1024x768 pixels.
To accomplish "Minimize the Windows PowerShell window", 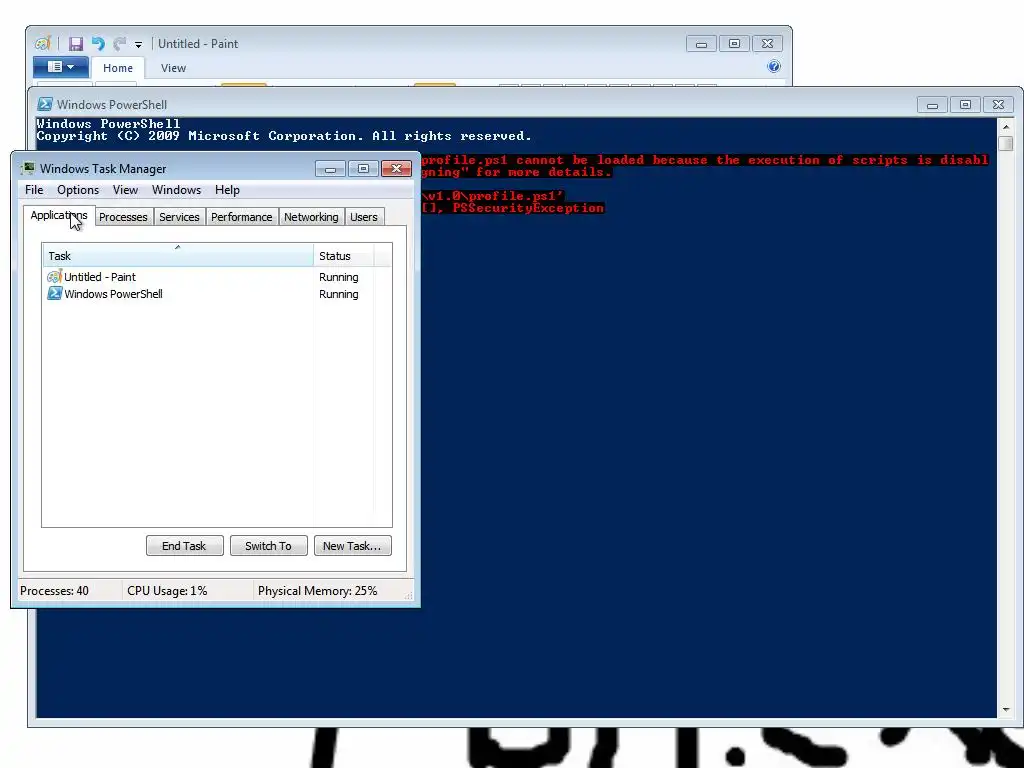I will click(x=932, y=104).
